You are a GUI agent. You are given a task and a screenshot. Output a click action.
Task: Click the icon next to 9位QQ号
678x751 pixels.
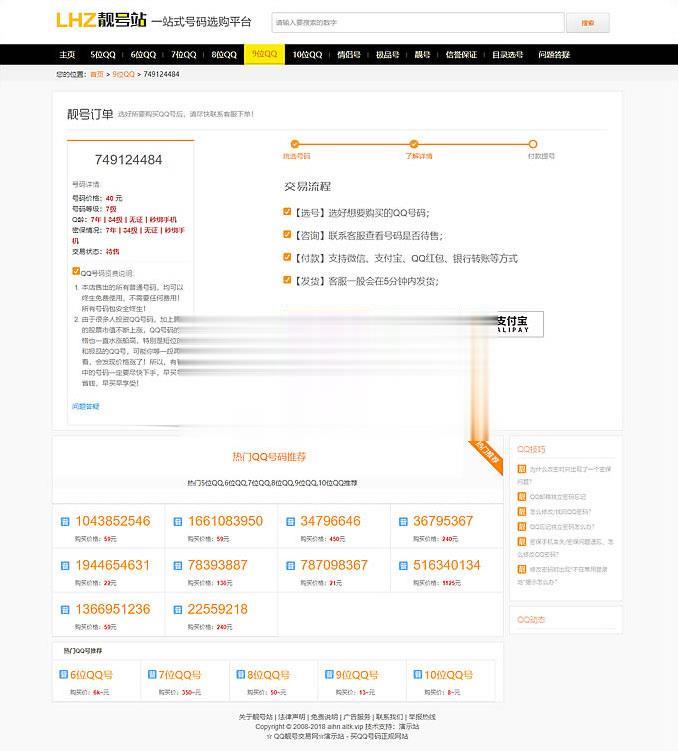[329, 674]
